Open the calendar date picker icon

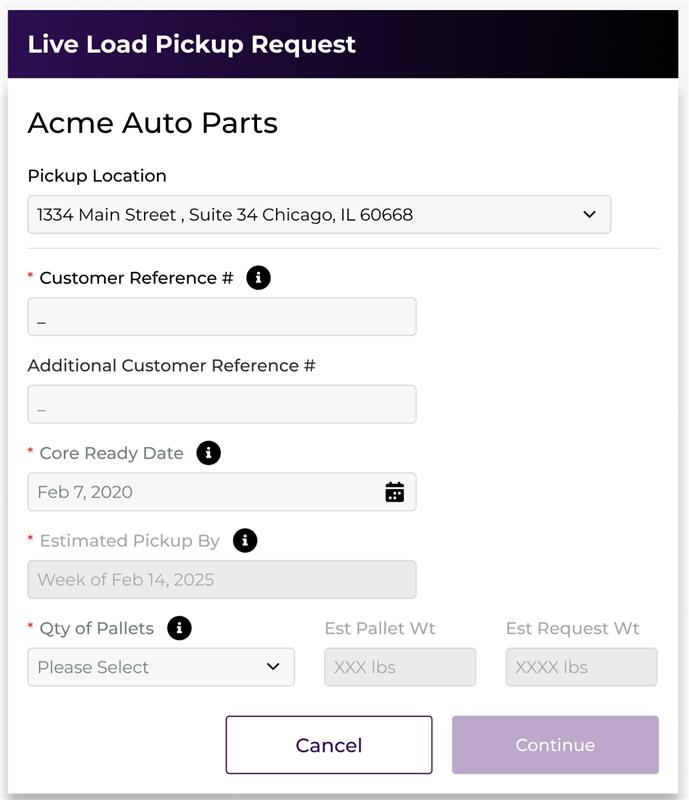tap(395, 492)
